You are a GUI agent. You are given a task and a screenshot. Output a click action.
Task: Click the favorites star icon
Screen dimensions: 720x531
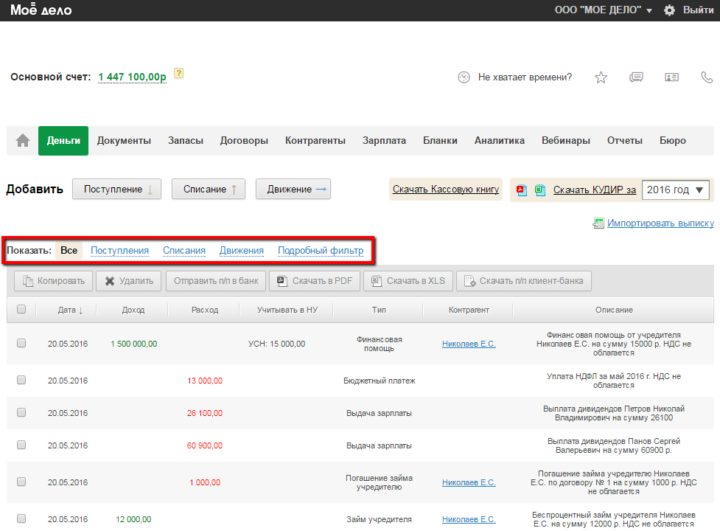click(601, 77)
